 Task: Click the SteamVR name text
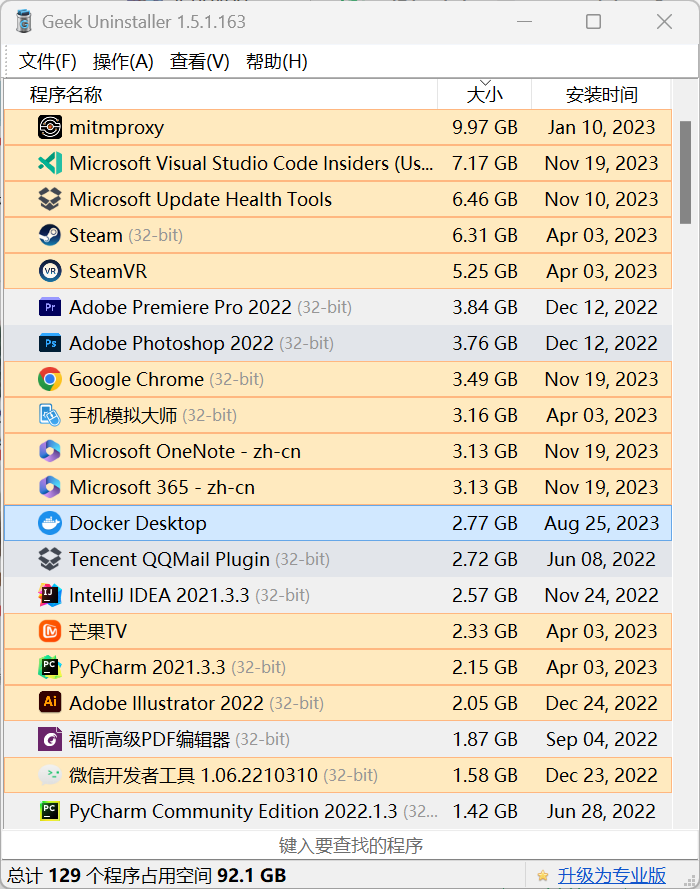click(108, 271)
